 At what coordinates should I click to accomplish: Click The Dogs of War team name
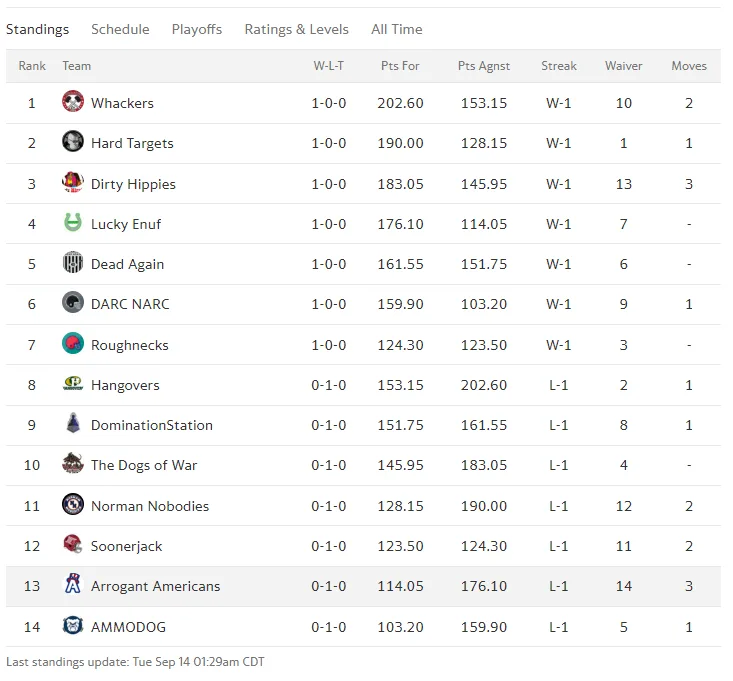click(144, 466)
